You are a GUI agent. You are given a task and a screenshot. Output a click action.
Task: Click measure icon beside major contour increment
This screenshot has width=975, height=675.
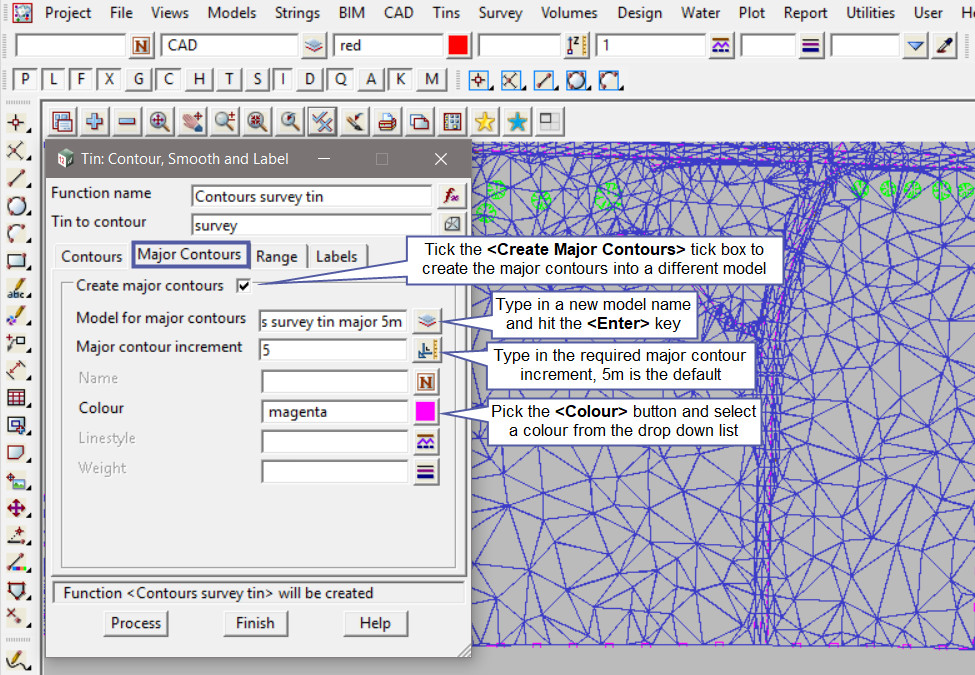pyautogui.click(x=427, y=350)
